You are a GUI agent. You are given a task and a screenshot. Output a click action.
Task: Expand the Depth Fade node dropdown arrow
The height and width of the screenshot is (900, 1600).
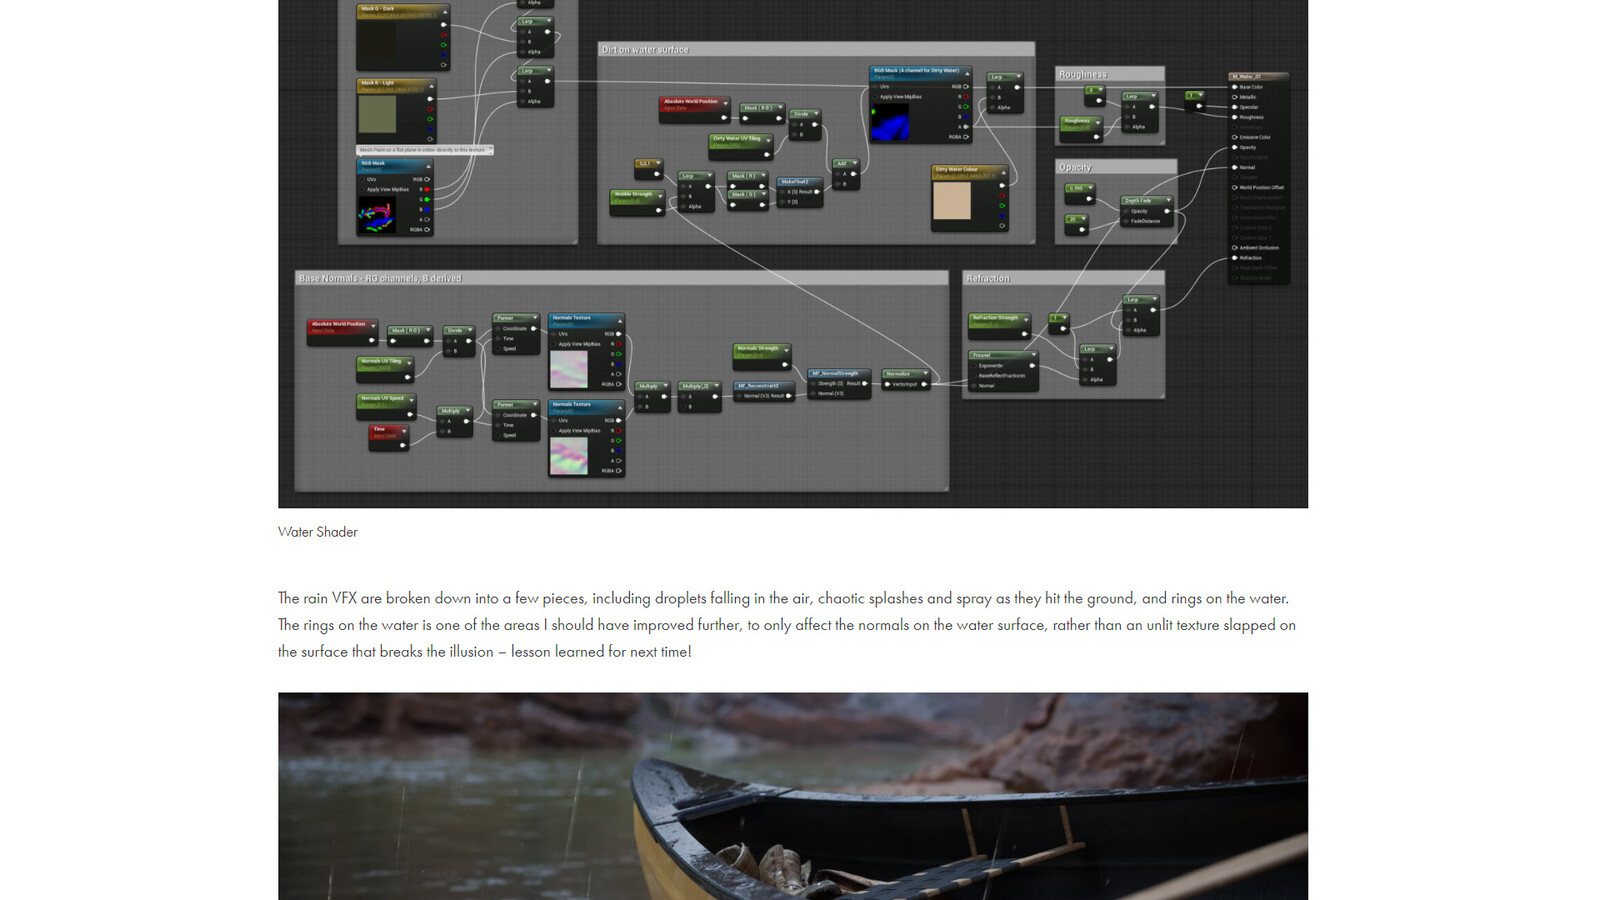(x=1167, y=200)
